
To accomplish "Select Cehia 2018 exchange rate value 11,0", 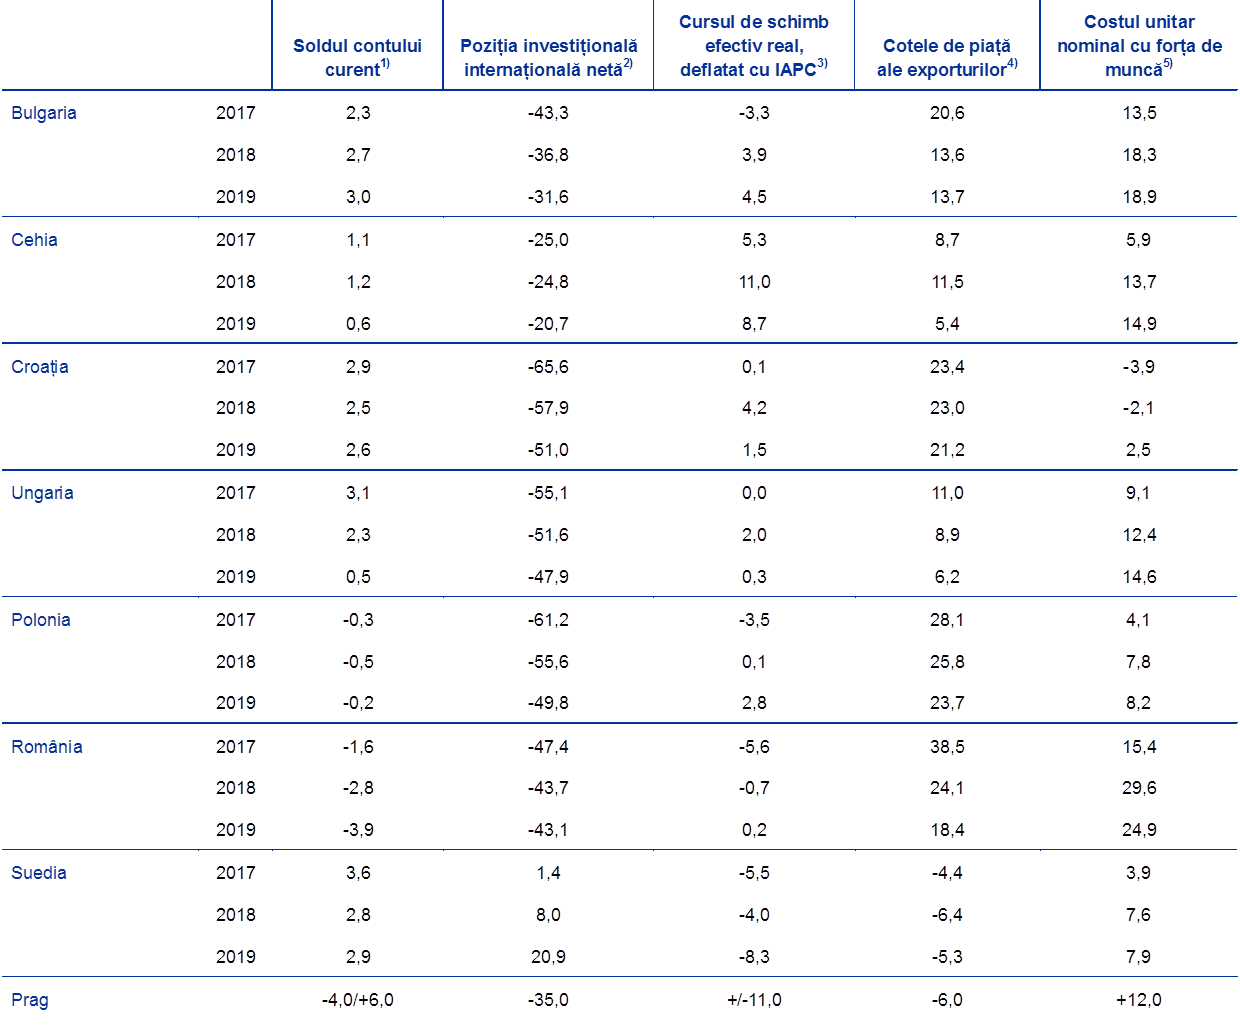I will pos(754,282).
